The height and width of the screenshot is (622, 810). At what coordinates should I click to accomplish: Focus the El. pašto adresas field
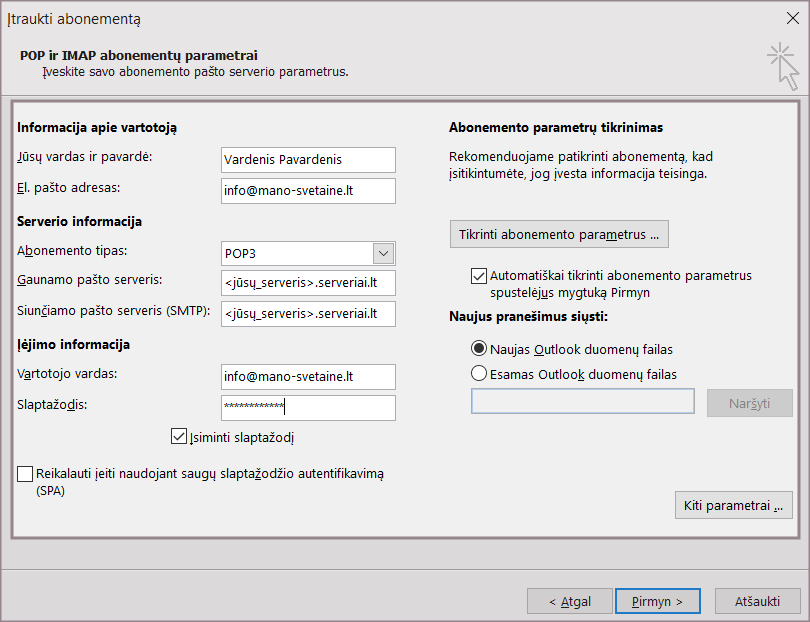(x=308, y=191)
